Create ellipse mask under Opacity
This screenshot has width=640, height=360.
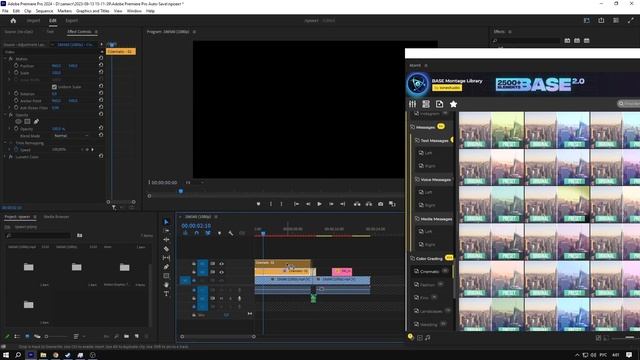pos(18,121)
